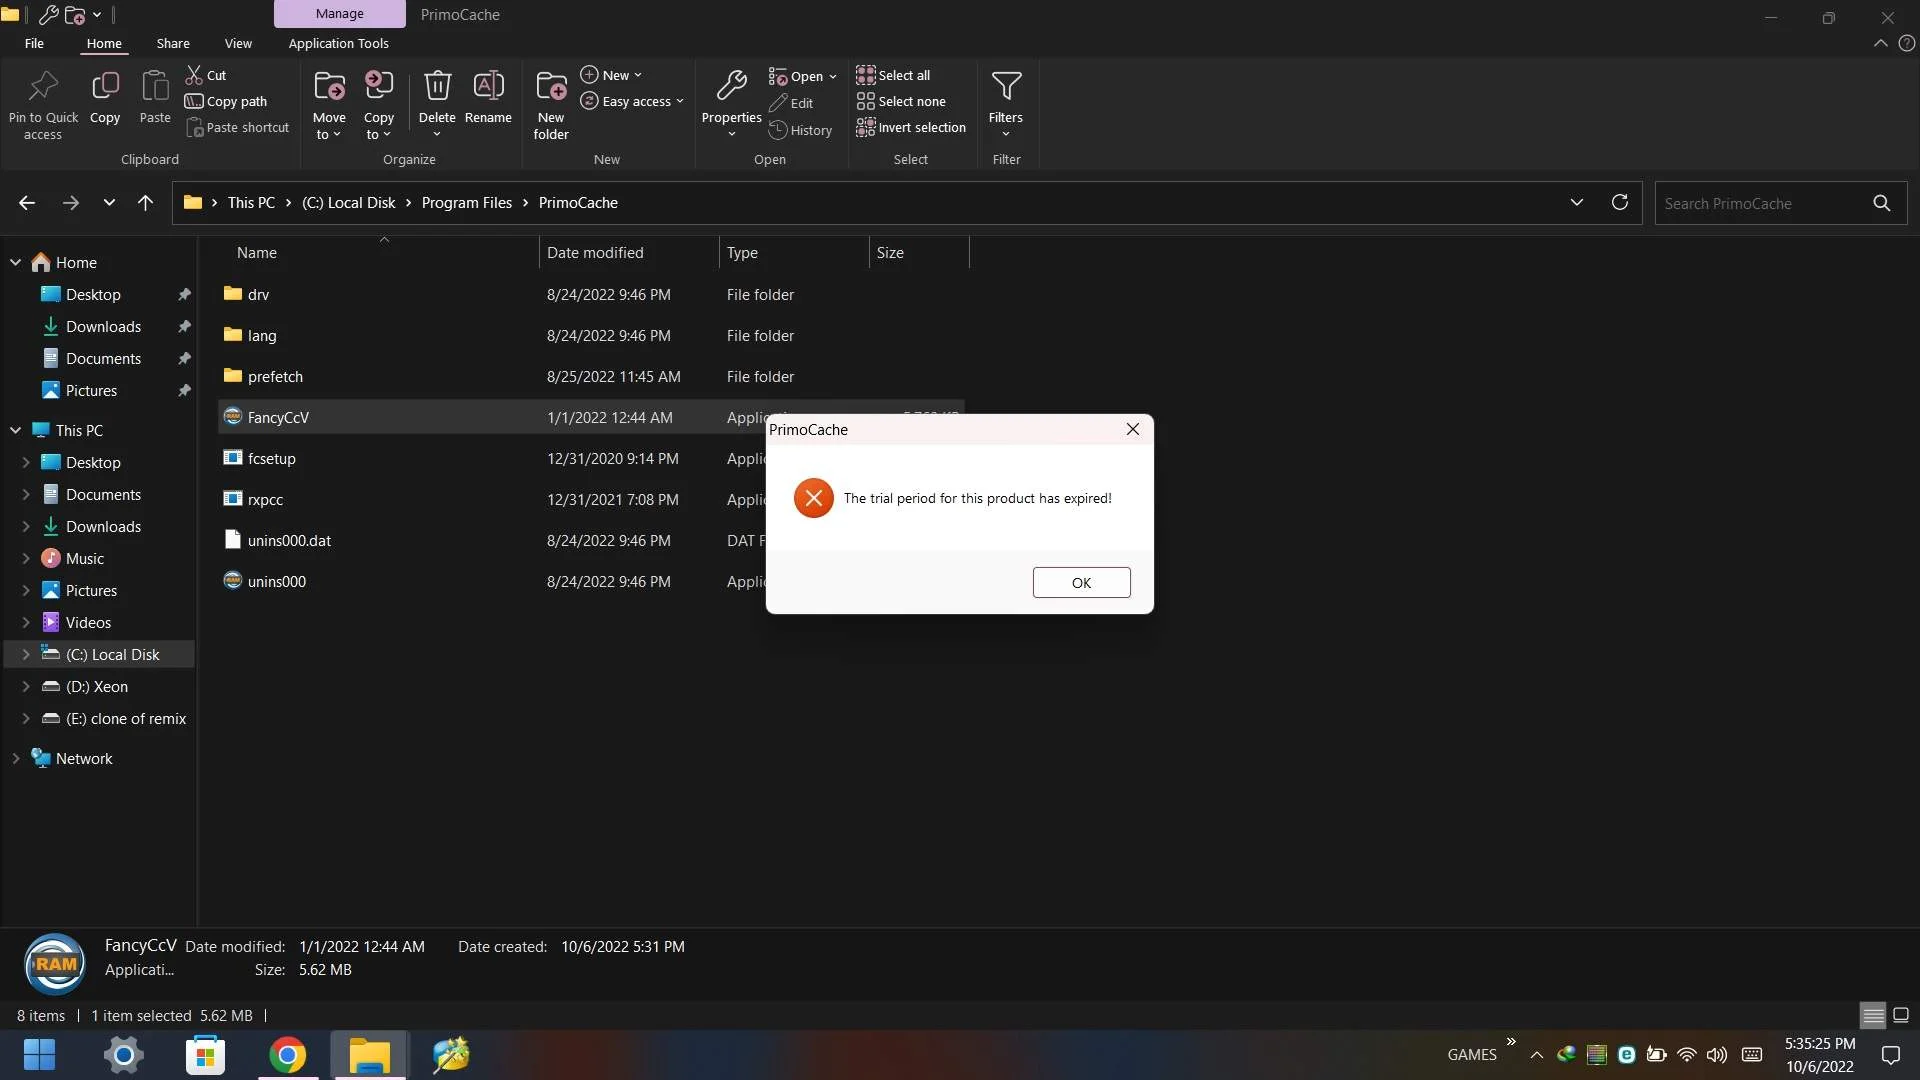1920x1080 pixels.
Task: Open the recent locations dropdown arrow
Action: pyautogui.click(x=109, y=203)
